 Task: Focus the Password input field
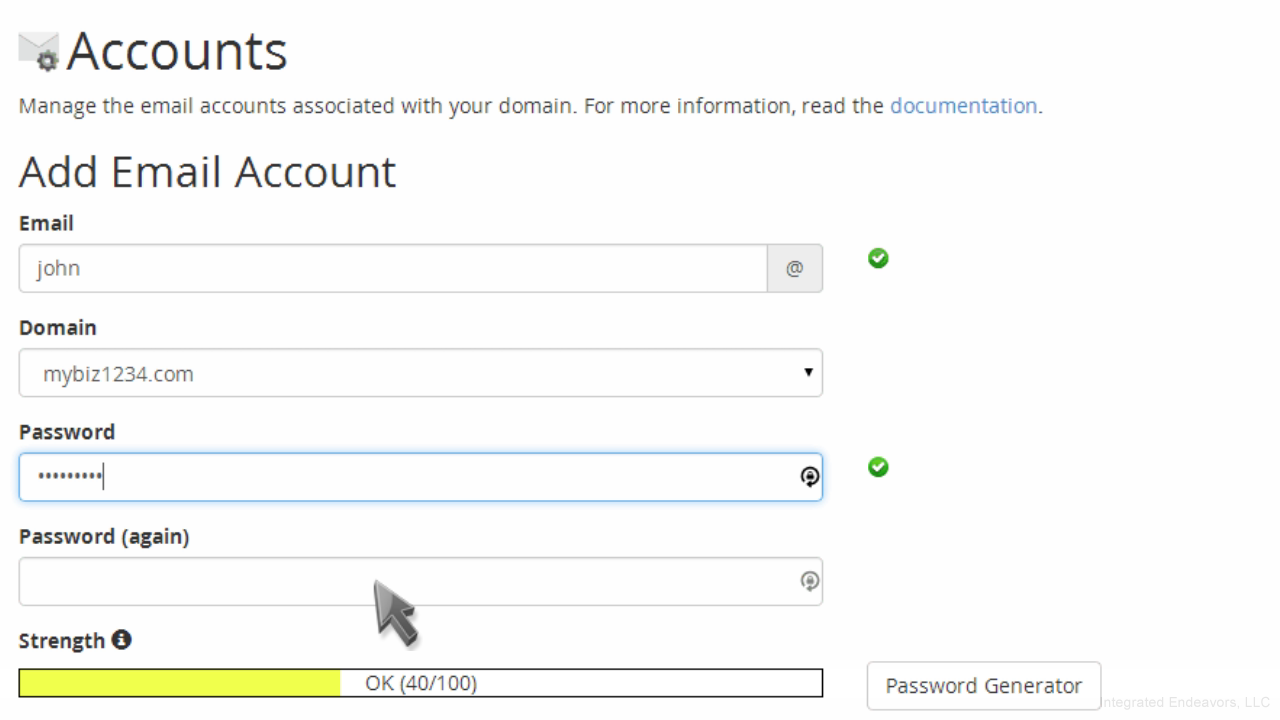(x=400, y=477)
